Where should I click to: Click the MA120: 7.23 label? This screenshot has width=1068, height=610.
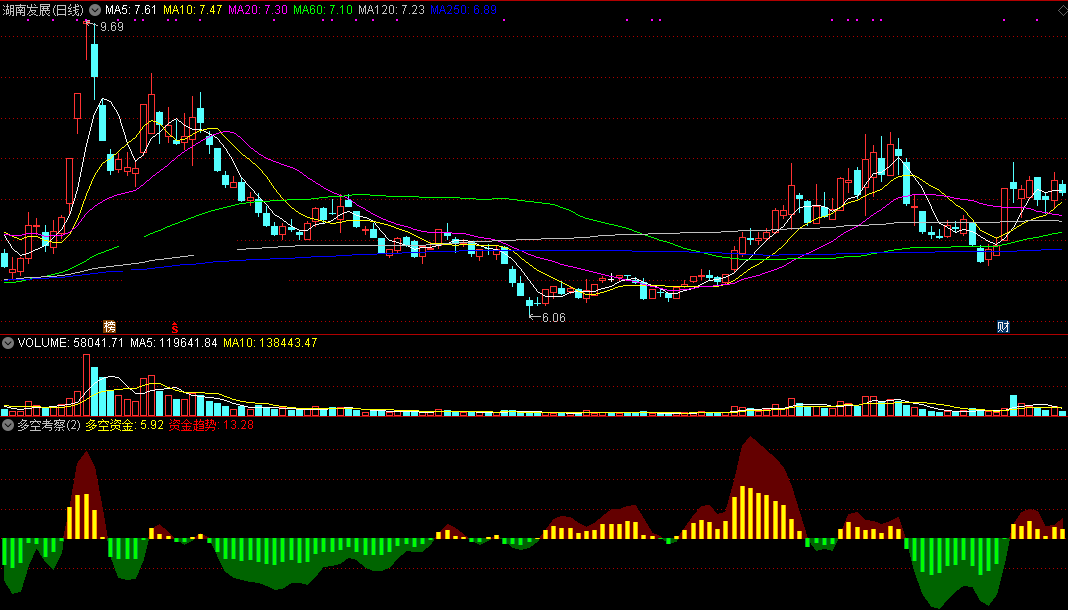click(392, 10)
